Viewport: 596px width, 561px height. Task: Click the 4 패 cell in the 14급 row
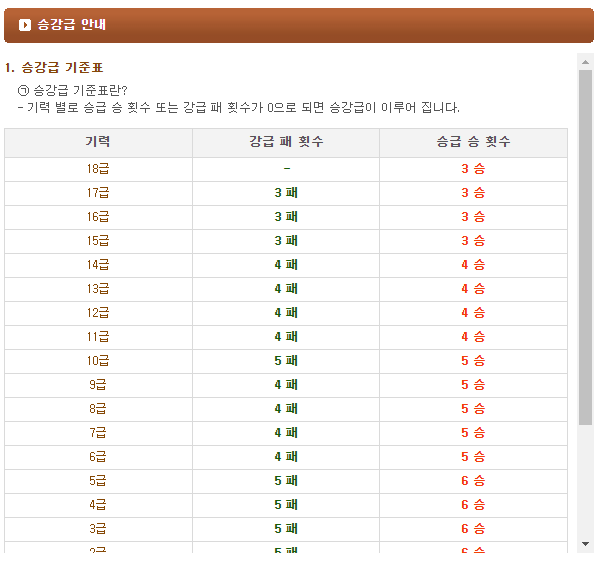tap(286, 265)
